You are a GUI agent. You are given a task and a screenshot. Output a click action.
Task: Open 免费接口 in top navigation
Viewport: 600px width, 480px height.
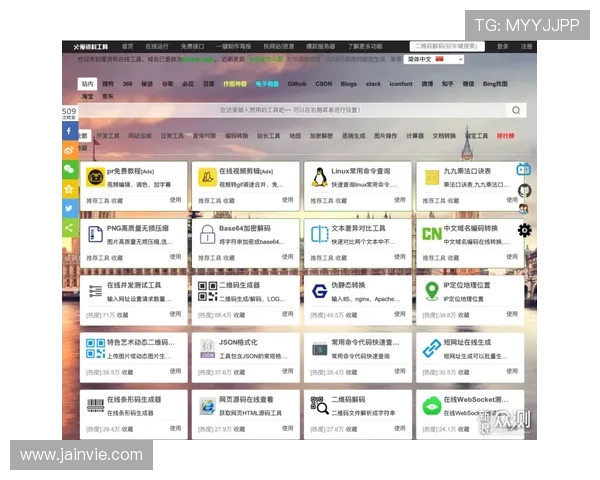192,46
